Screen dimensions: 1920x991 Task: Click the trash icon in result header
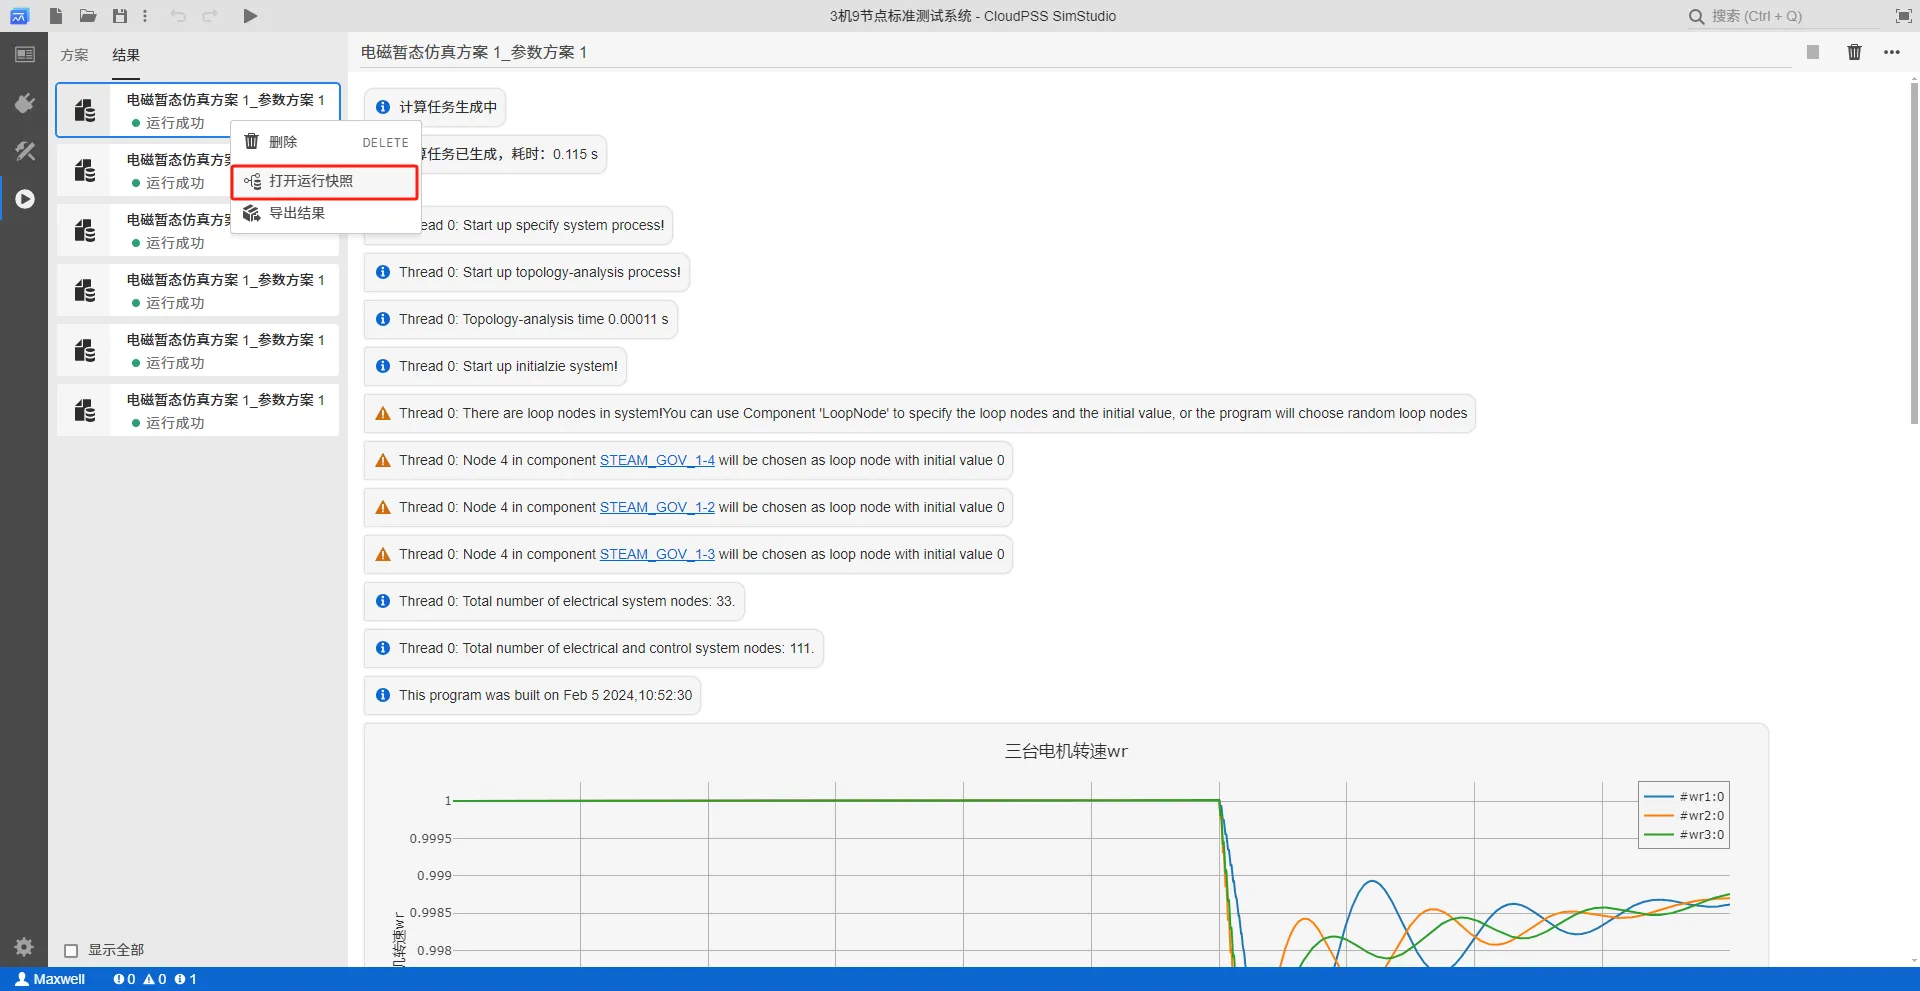click(x=1854, y=52)
